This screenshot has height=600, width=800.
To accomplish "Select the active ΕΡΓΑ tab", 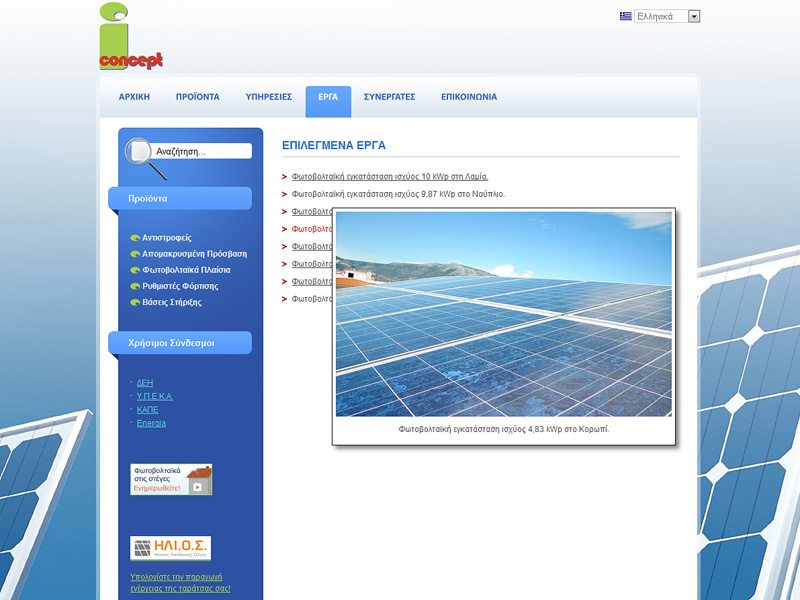I will click(x=328, y=101).
